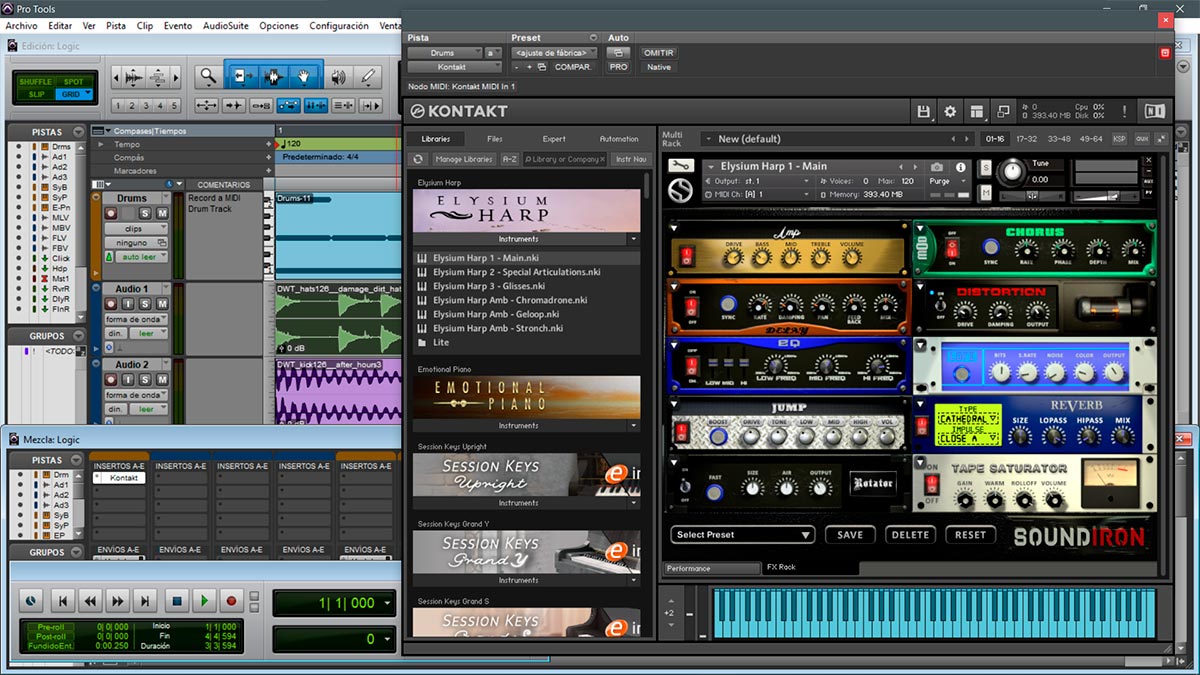Open the Pista menu
The height and width of the screenshot is (675, 1200).
click(116, 26)
